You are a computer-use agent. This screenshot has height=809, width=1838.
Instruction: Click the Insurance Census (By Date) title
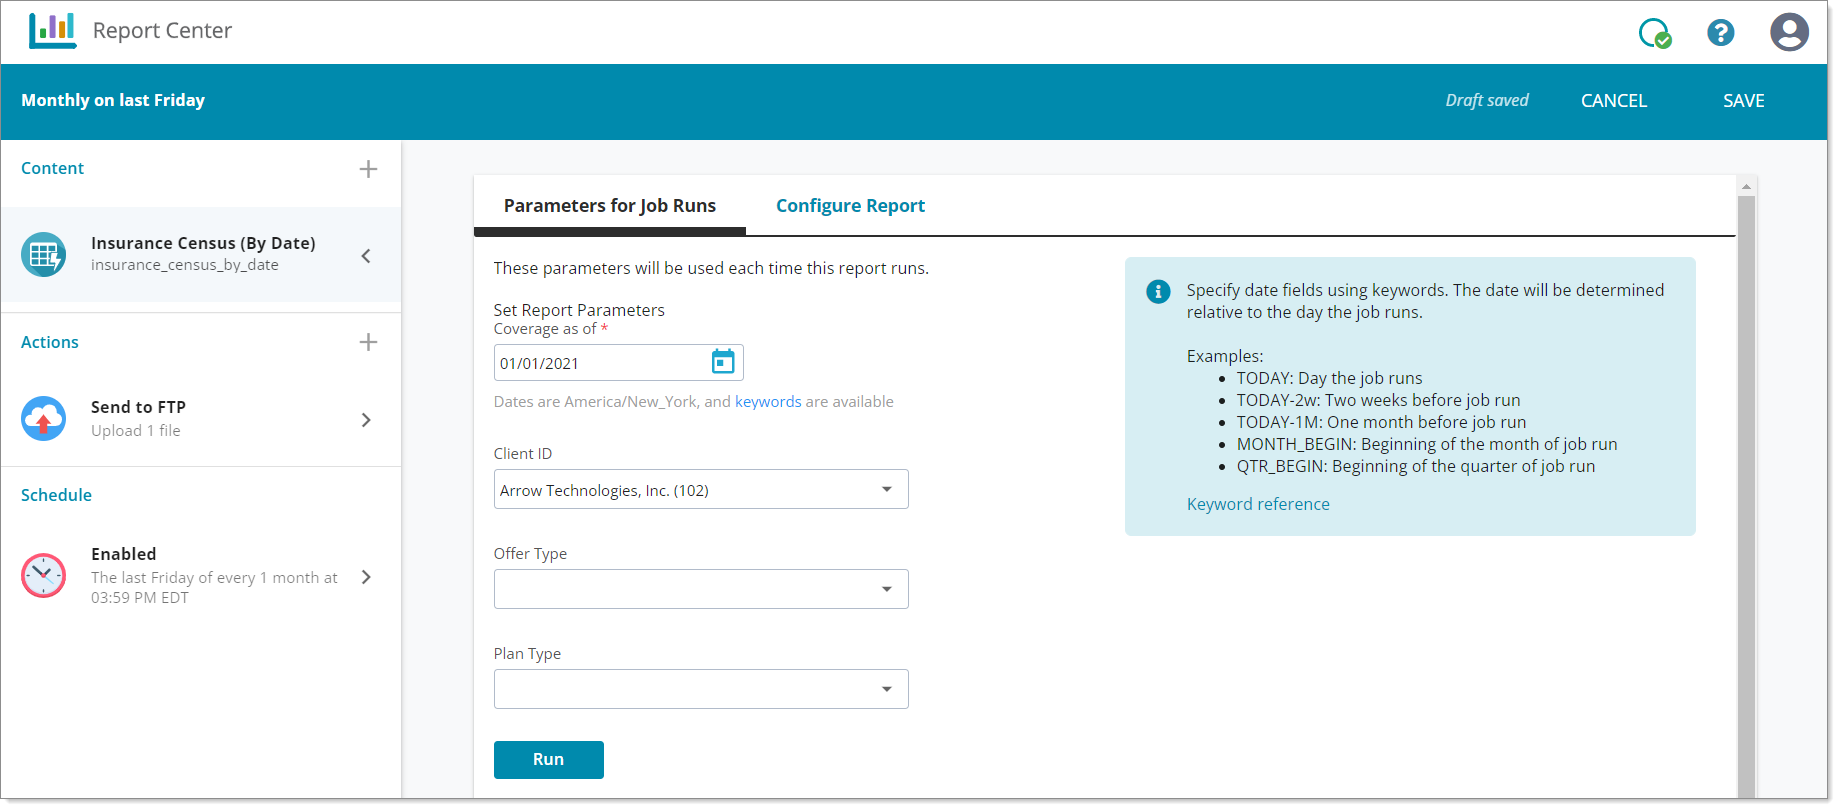pos(203,243)
